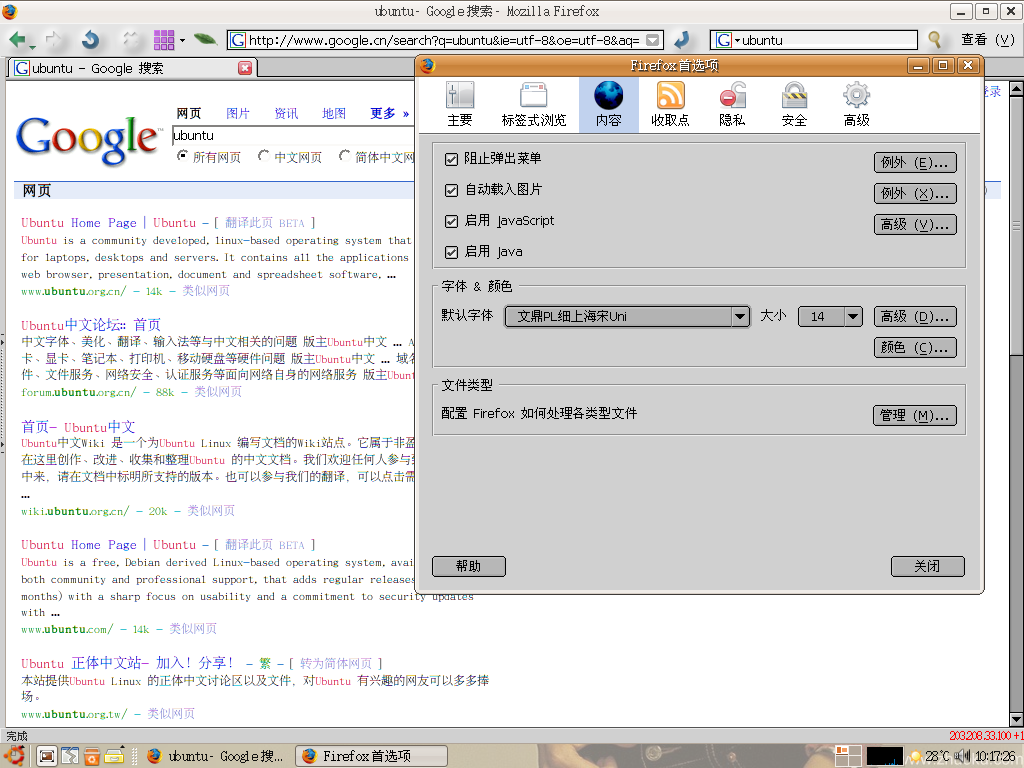Toggle the Block popup (阻止弹出菜单) checkbox

(x=451, y=159)
